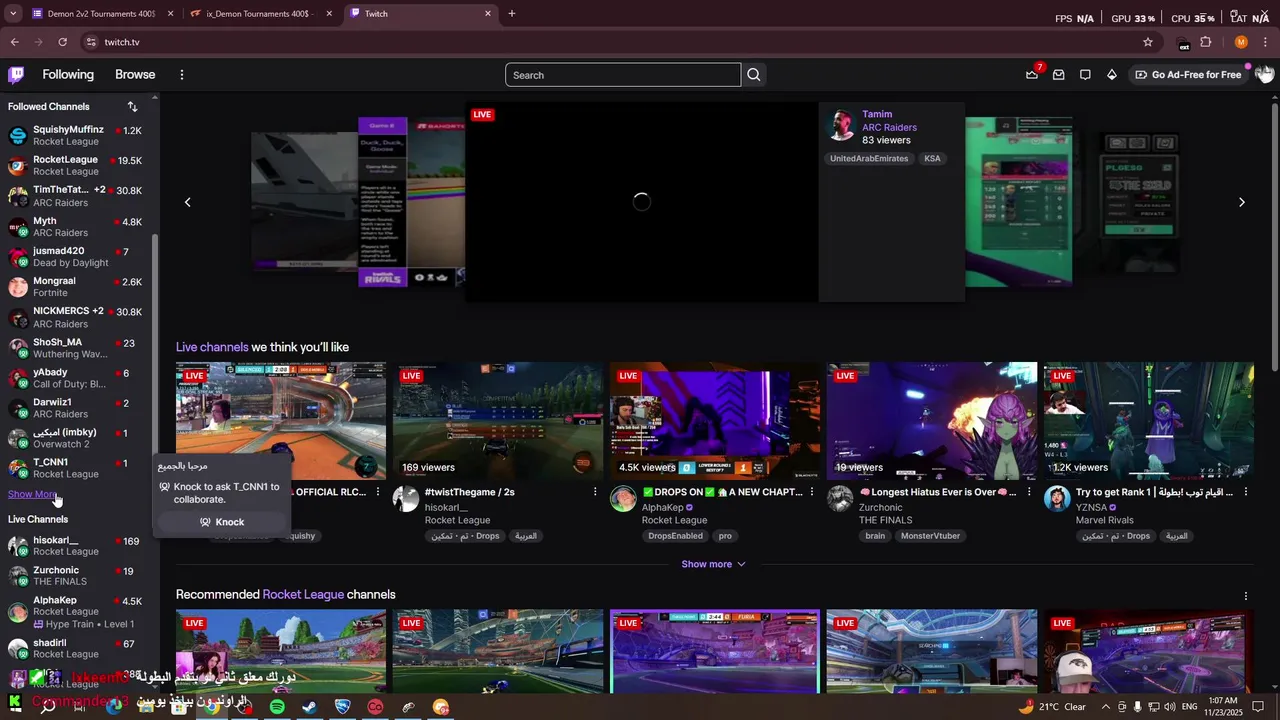This screenshot has height=720, width=1280.
Task: Open options for Recommended Rocket League section
Action: (x=1246, y=595)
